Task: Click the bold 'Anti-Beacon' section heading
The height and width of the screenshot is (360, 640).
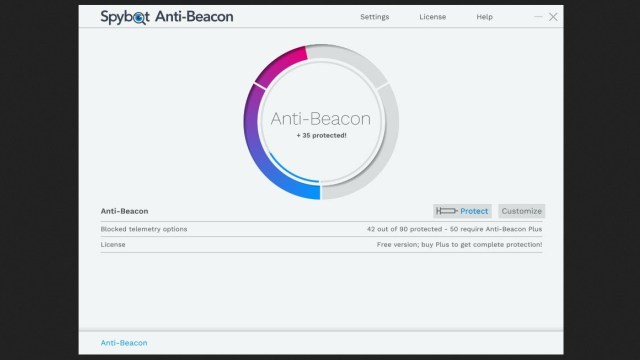Action: pos(124,211)
